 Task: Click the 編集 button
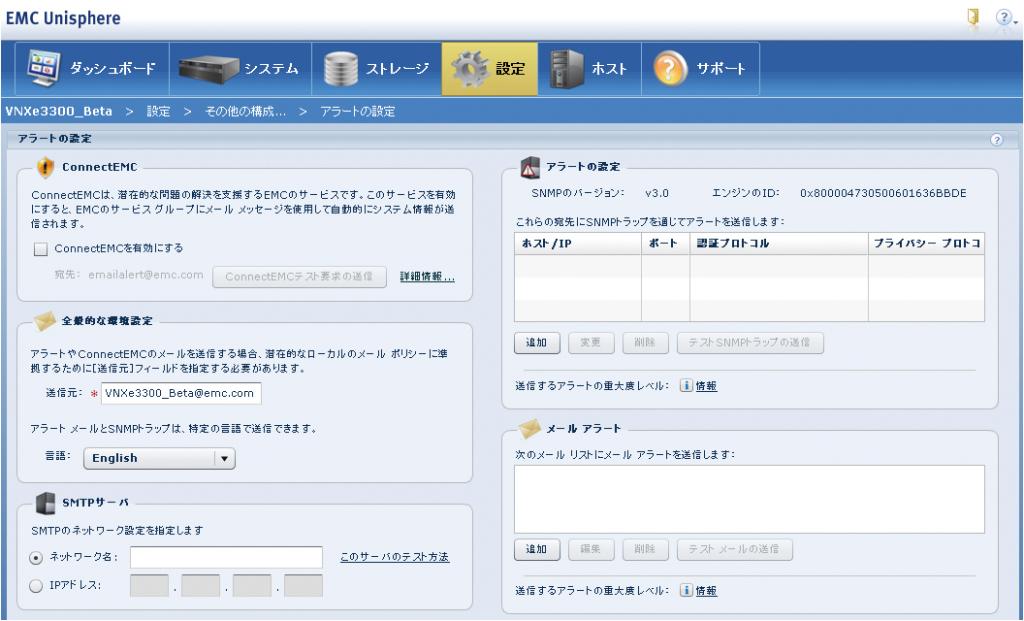tap(590, 549)
